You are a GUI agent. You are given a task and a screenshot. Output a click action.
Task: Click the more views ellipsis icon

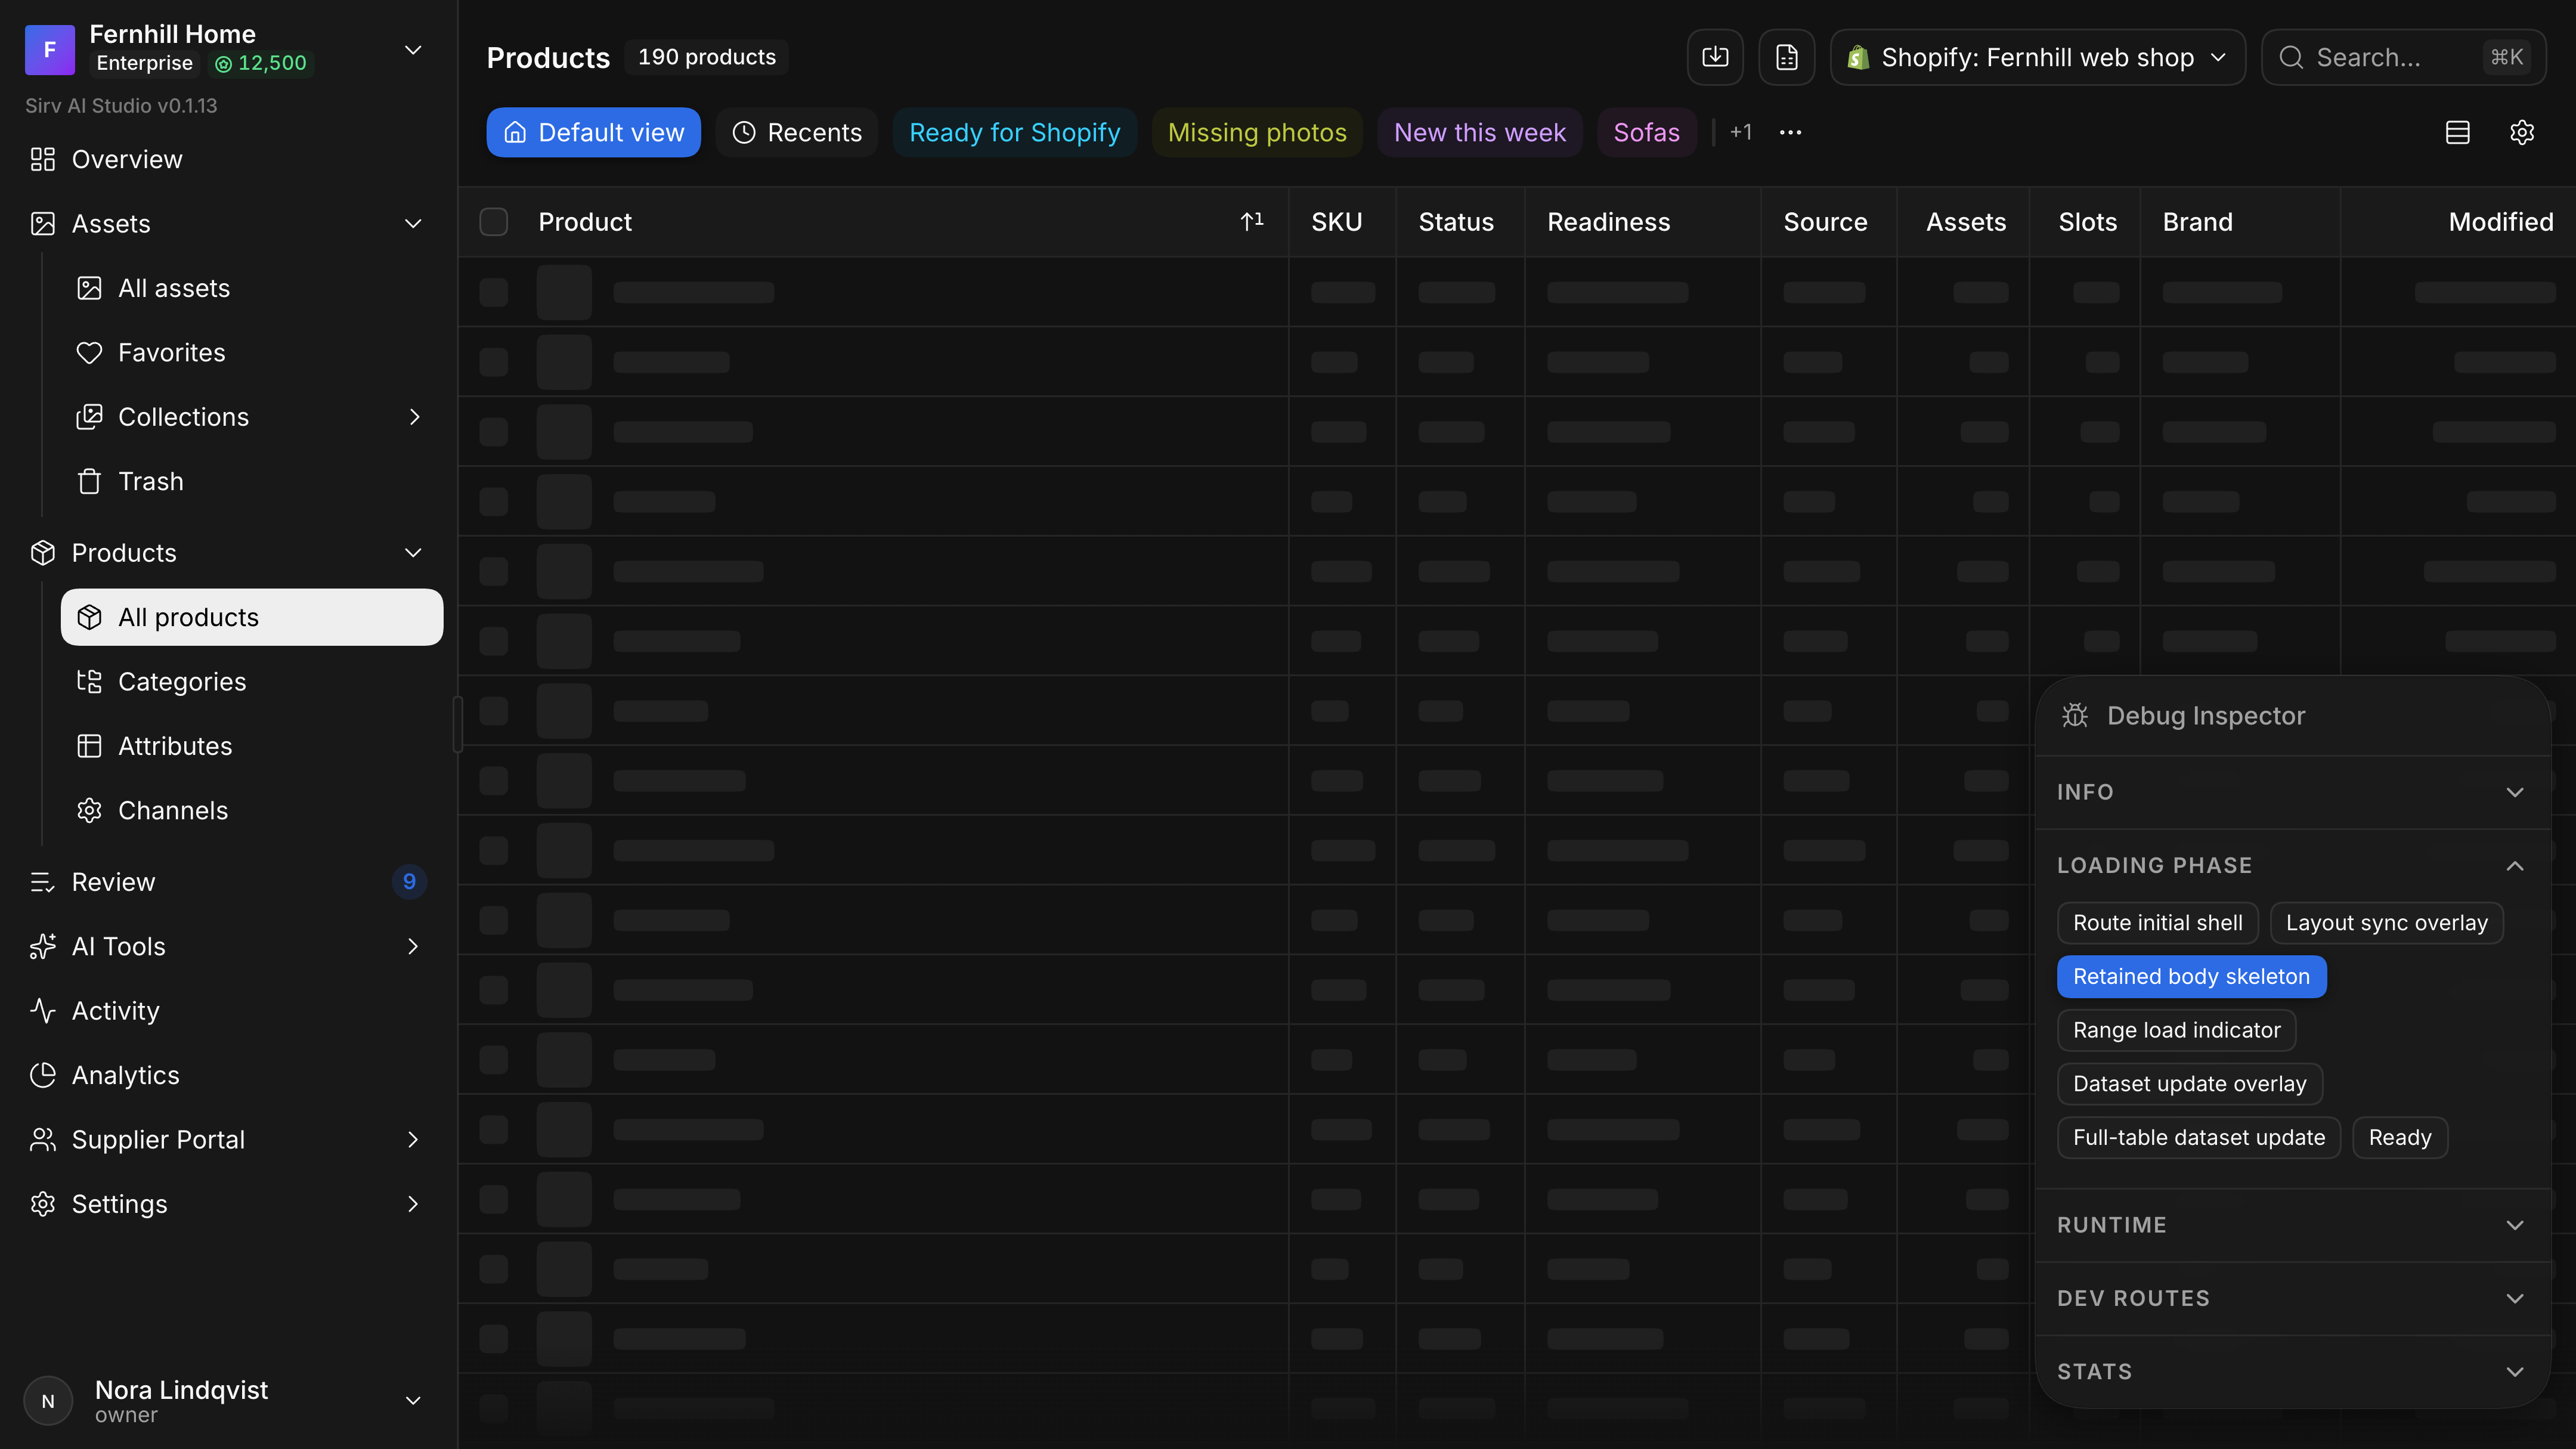[1790, 132]
